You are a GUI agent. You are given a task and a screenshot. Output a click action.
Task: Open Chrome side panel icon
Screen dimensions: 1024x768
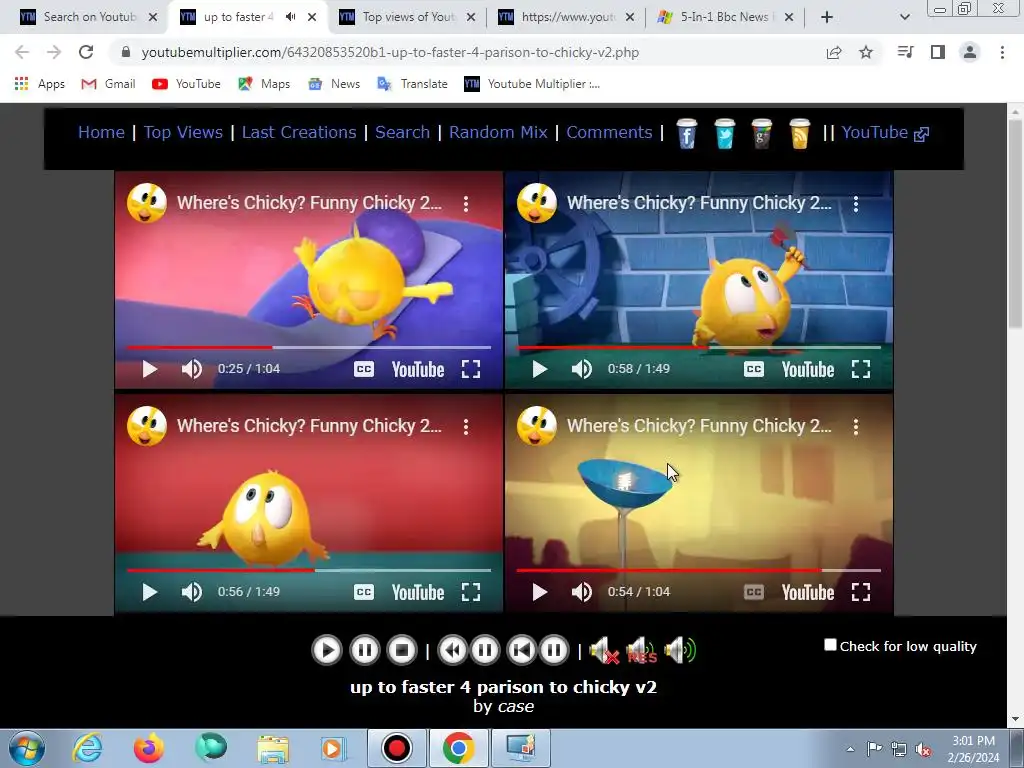(938, 52)
